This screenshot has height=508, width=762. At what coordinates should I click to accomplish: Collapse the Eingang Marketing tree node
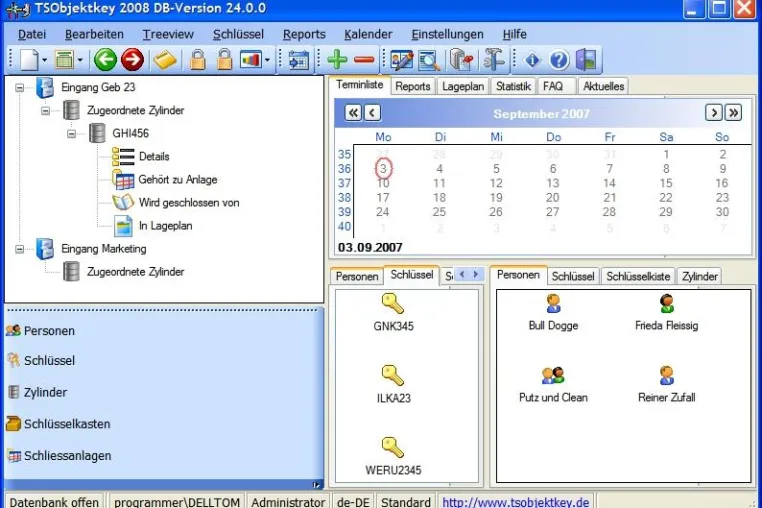[19, 249]
